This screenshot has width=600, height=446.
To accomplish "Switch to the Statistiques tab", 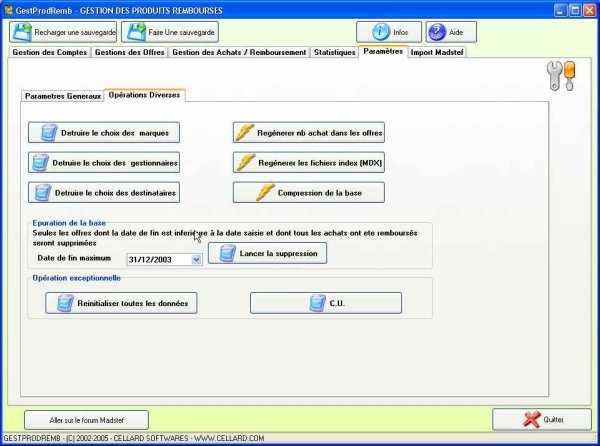I will pyautogui.click(x=333, y=52).
